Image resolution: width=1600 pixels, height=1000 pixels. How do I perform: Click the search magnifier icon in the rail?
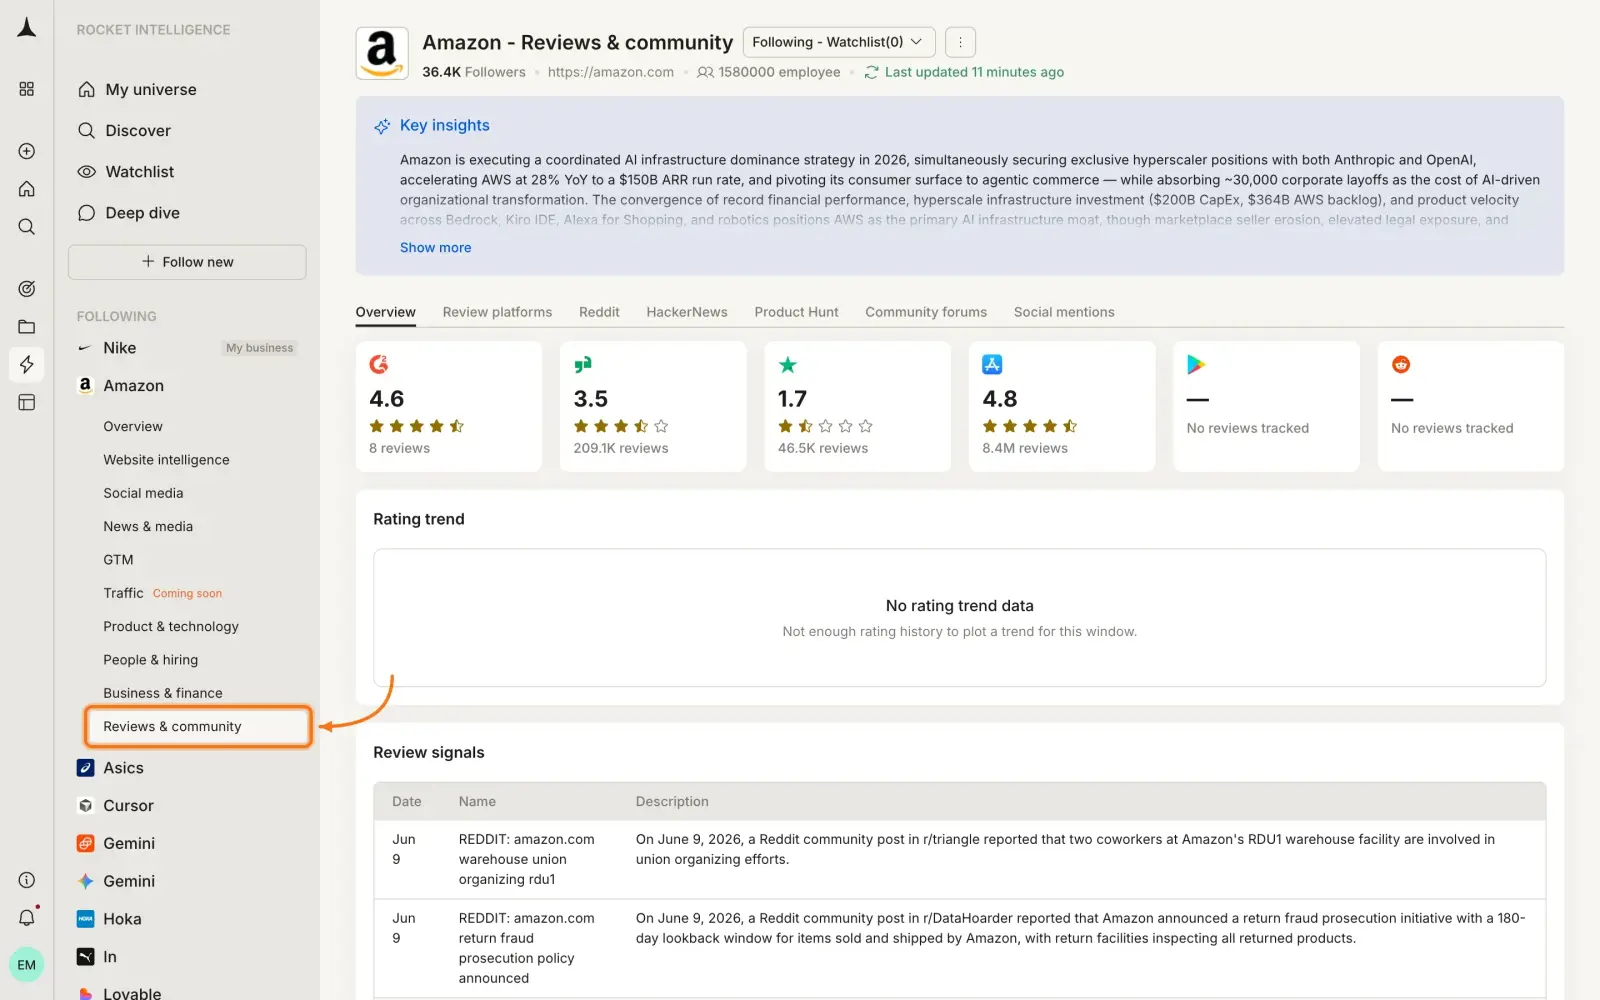(x=27, y=227)
